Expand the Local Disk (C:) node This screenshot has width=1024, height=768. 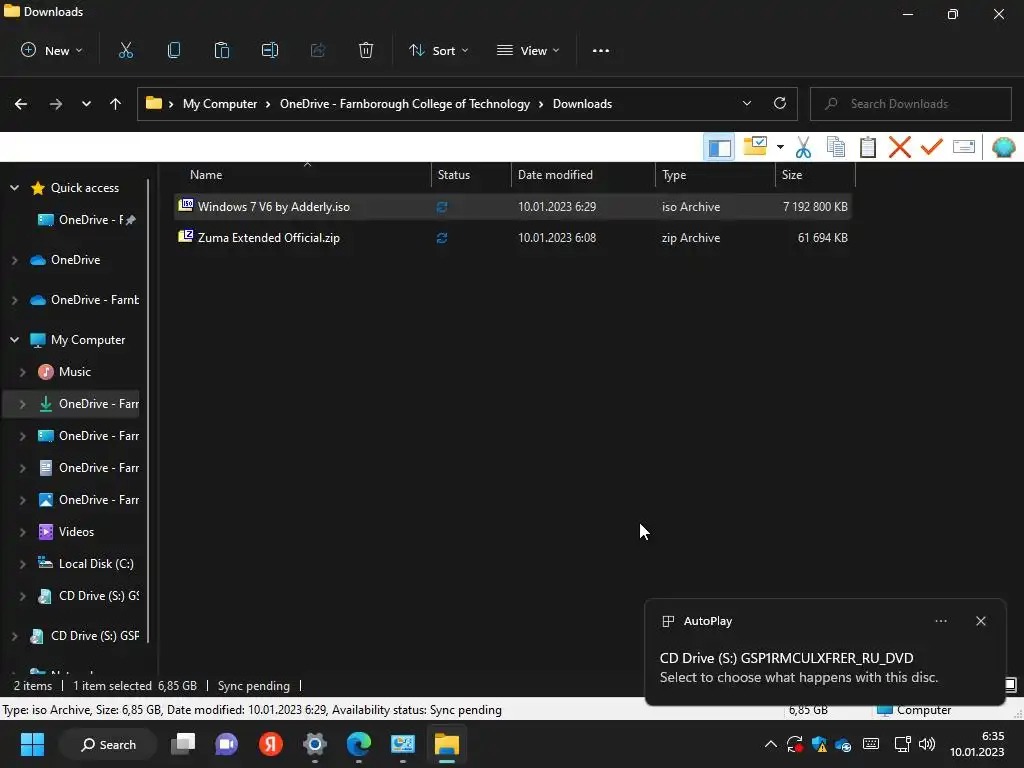tap(23, 564)
